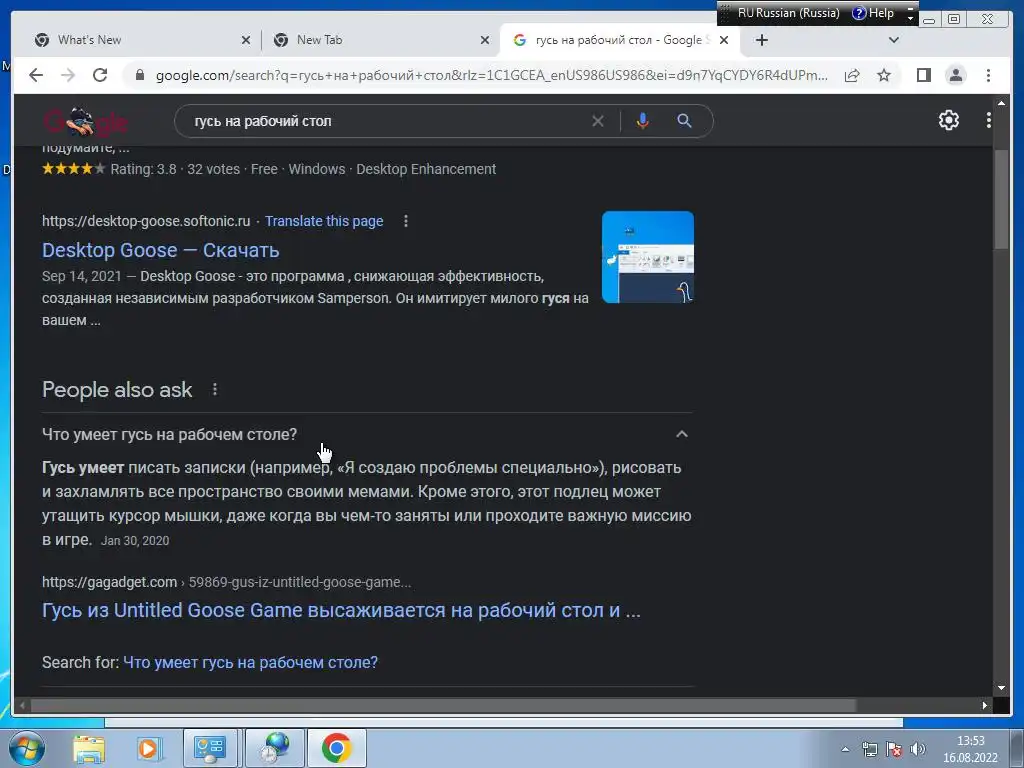Screen dimensions: 1024x768
Task: Open People also ask options dots
Action: point(215,390)
